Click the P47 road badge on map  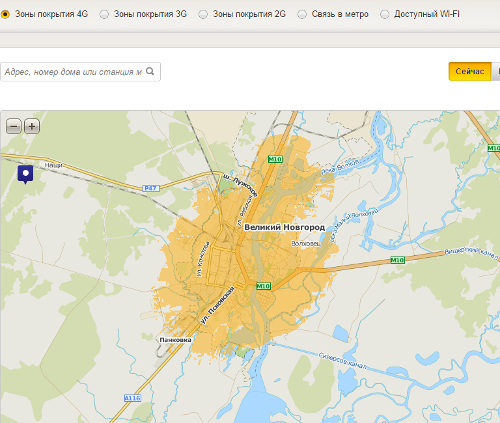(151, 188)
